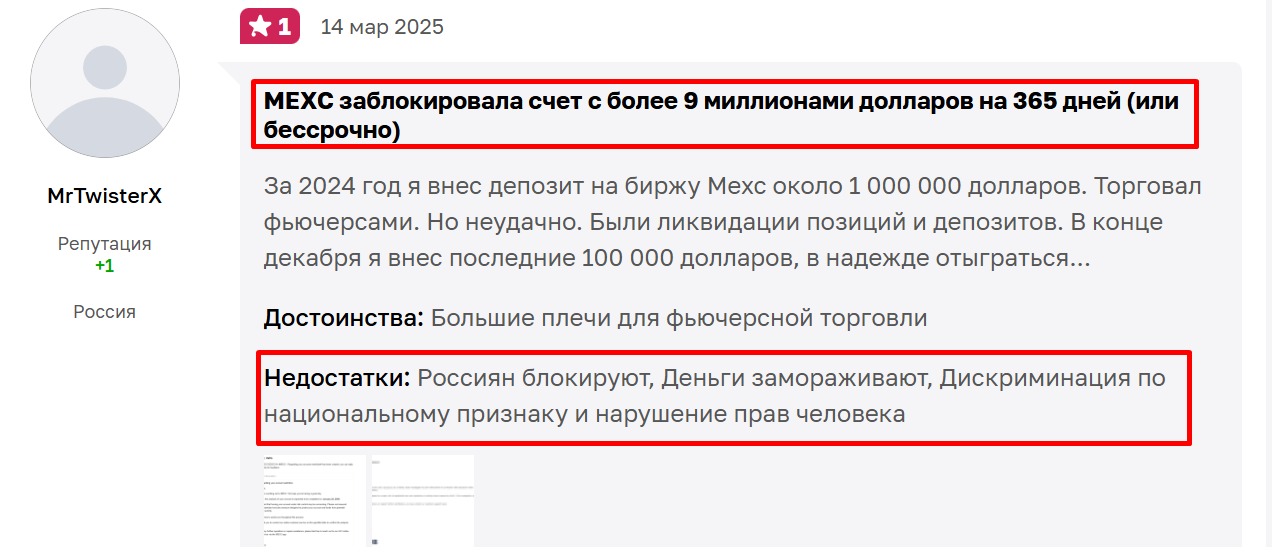Click the review text starting 'За 2024 год'

tap(733, 222)
